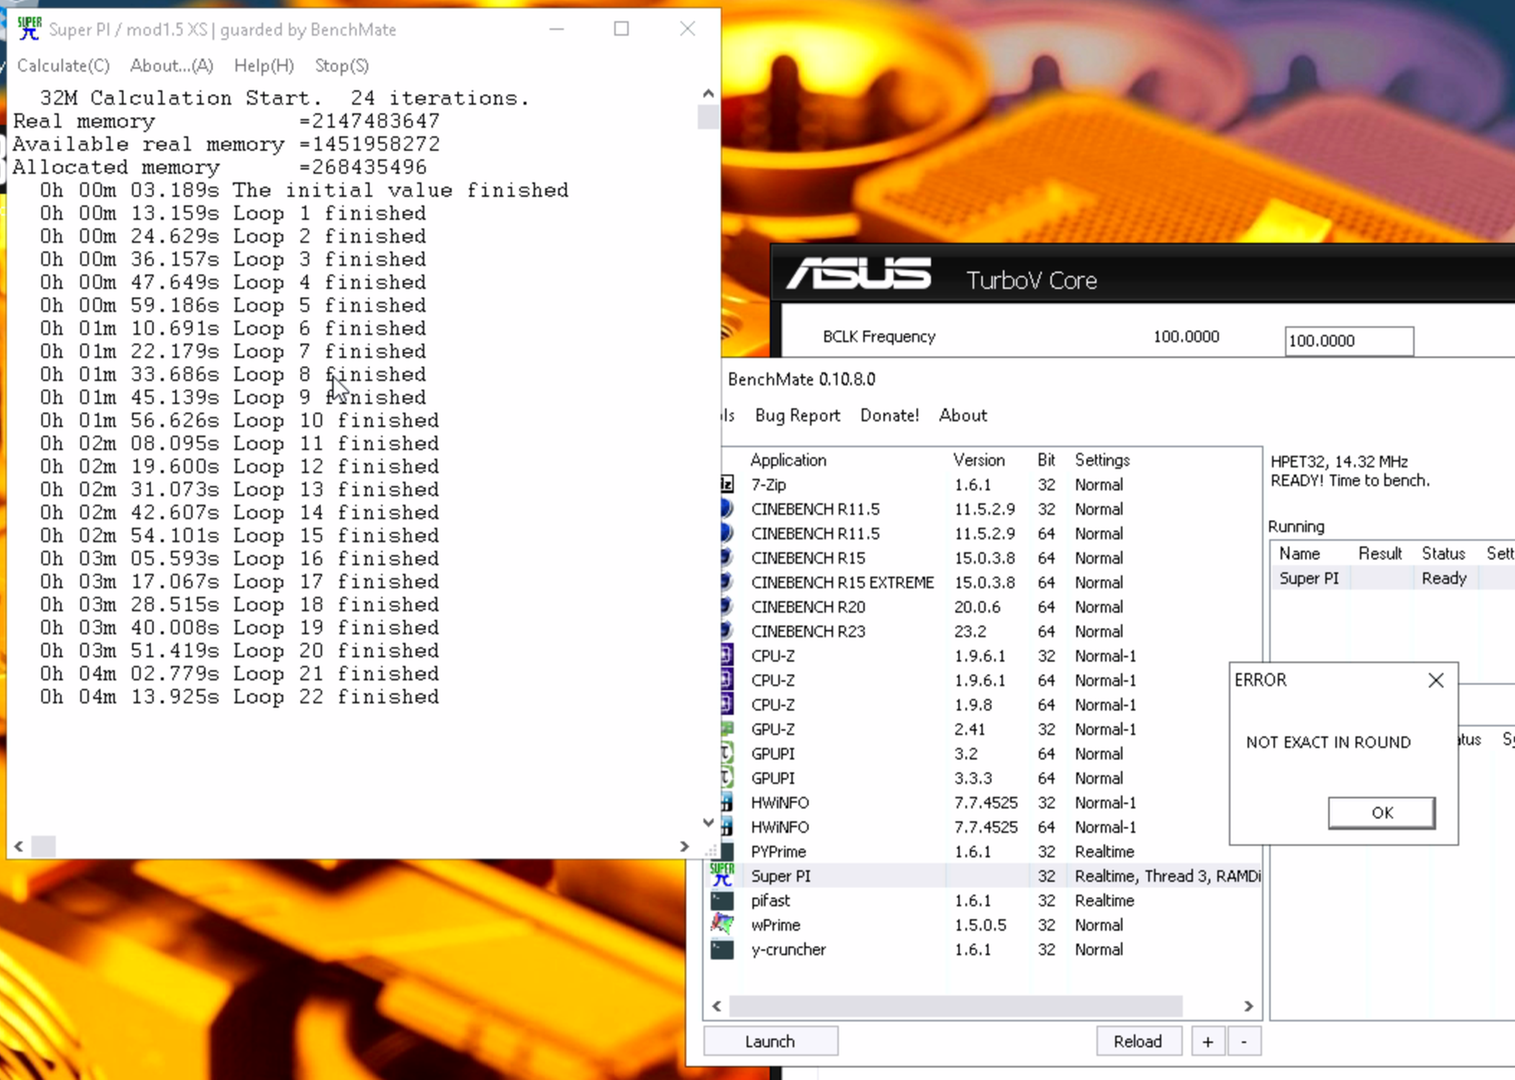Select the PYPrime row
Screen dimensions: 1515x1080
[985, 851]
